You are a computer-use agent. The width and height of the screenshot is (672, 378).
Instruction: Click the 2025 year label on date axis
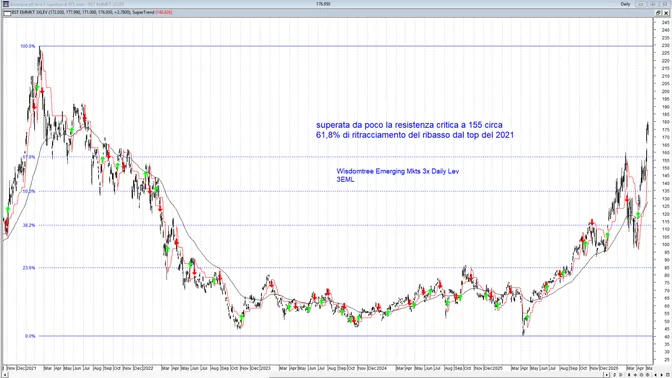point(497,368)
